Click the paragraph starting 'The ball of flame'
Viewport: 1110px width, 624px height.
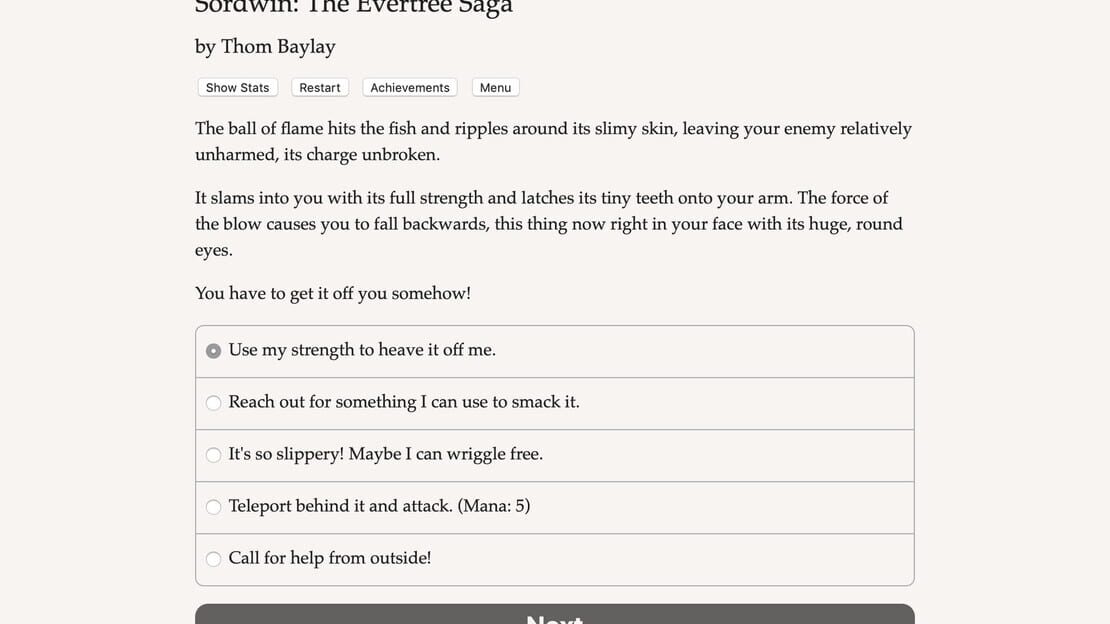pos(554,142)
